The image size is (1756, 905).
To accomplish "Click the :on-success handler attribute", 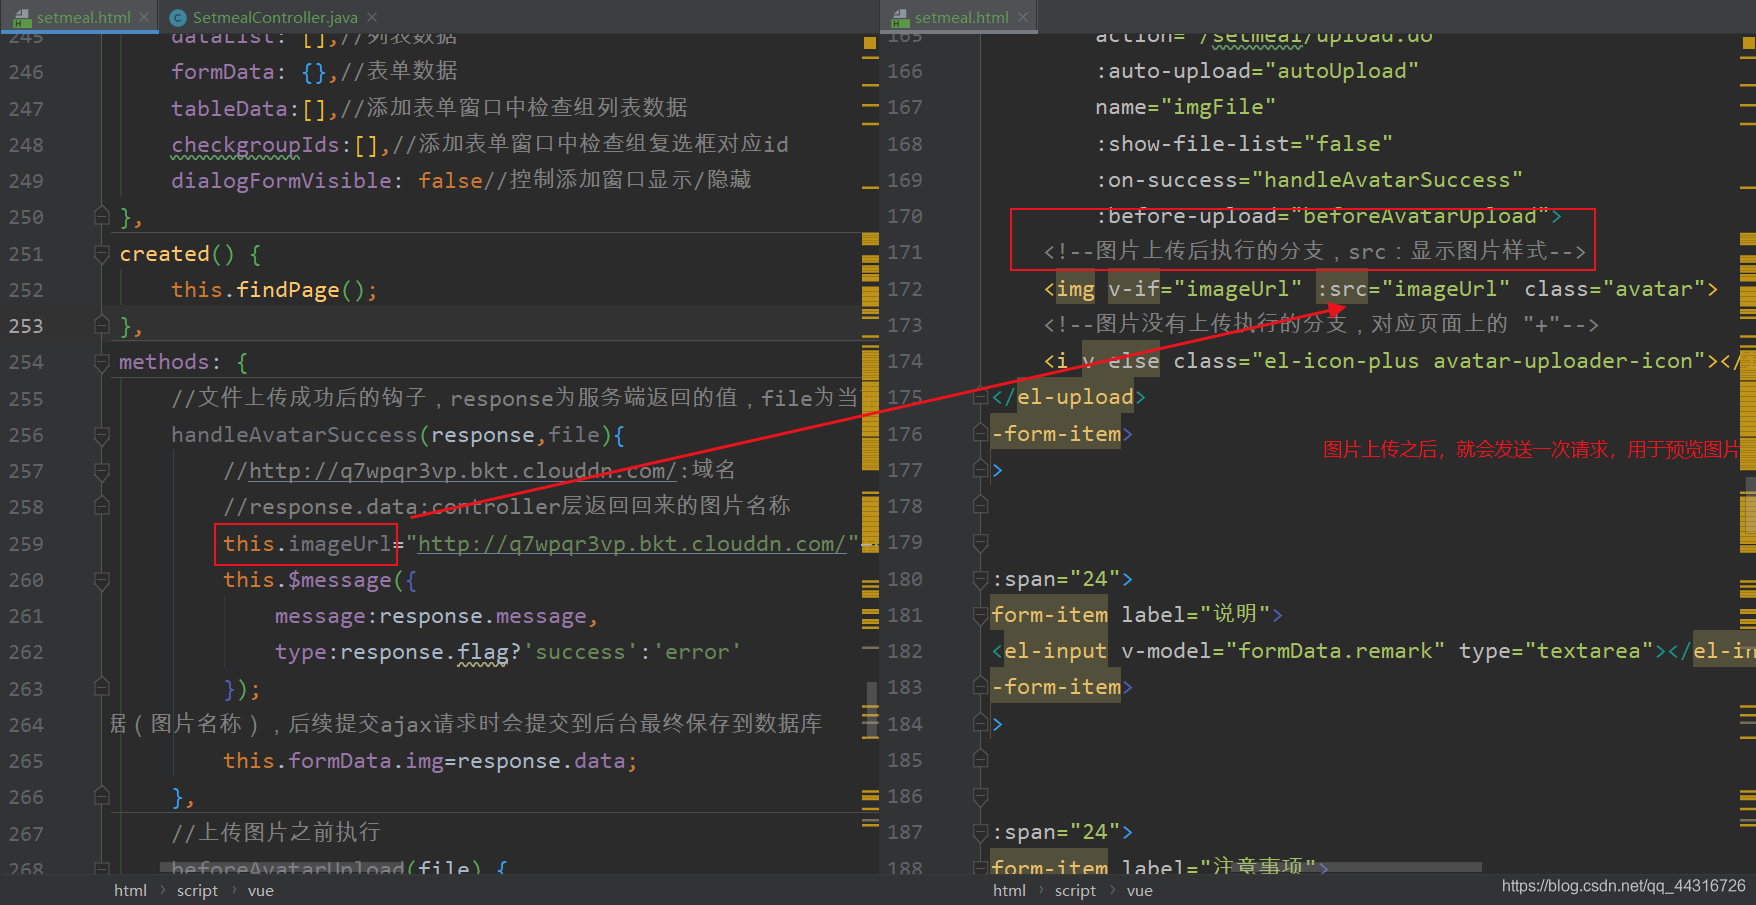I will [x=1309, y=180].
